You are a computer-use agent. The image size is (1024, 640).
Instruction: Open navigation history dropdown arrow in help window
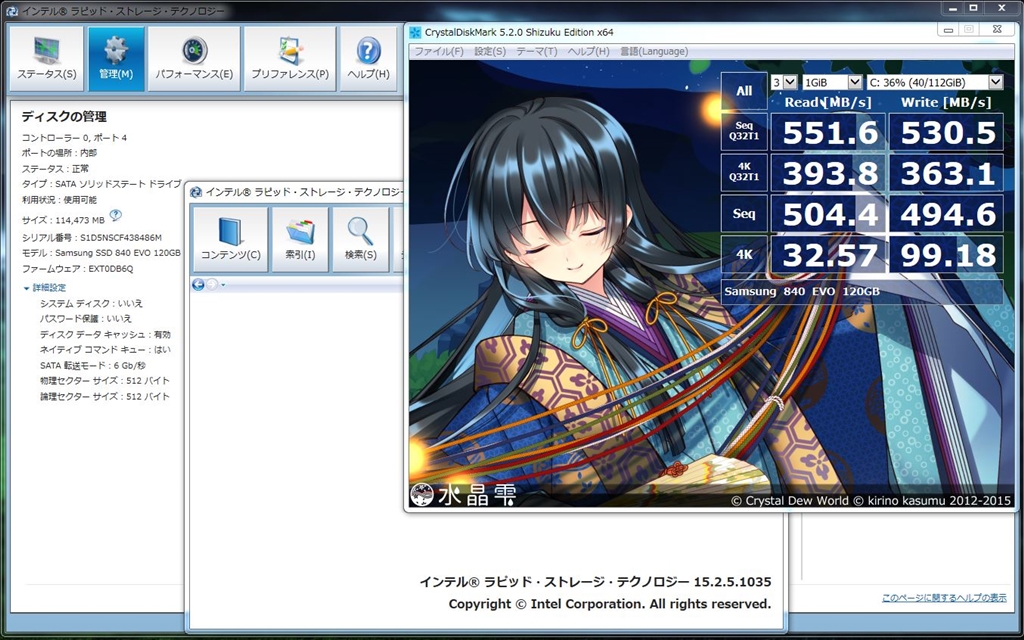pyautogui.click(x=223, y=285)
